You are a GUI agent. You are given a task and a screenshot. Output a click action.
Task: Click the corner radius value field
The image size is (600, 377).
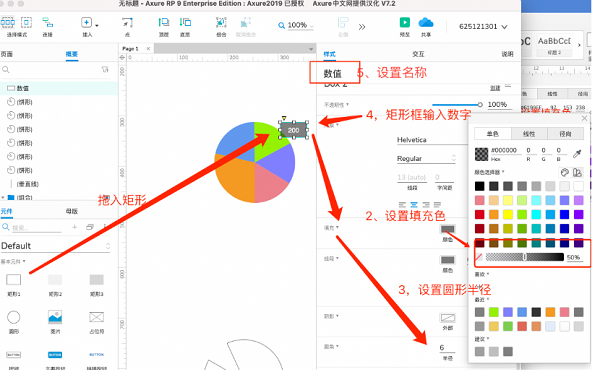coord(447,348)
